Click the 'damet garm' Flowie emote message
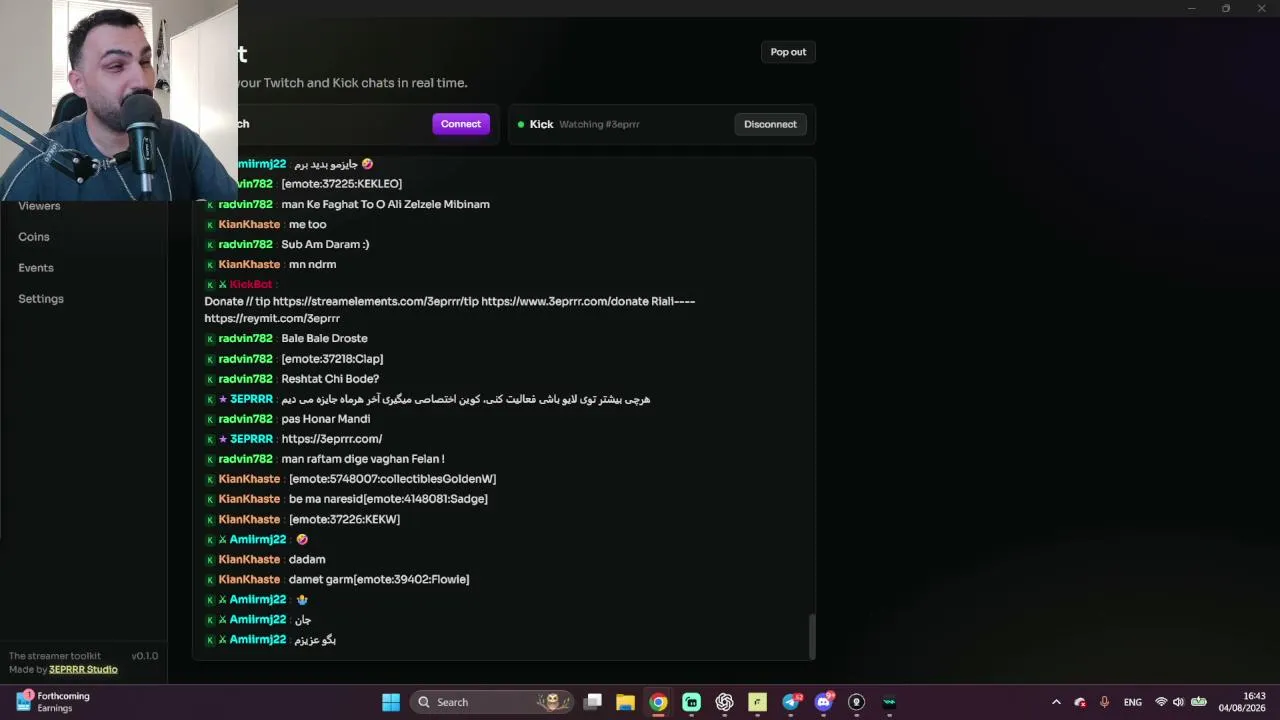 click(x=379, y=579)
